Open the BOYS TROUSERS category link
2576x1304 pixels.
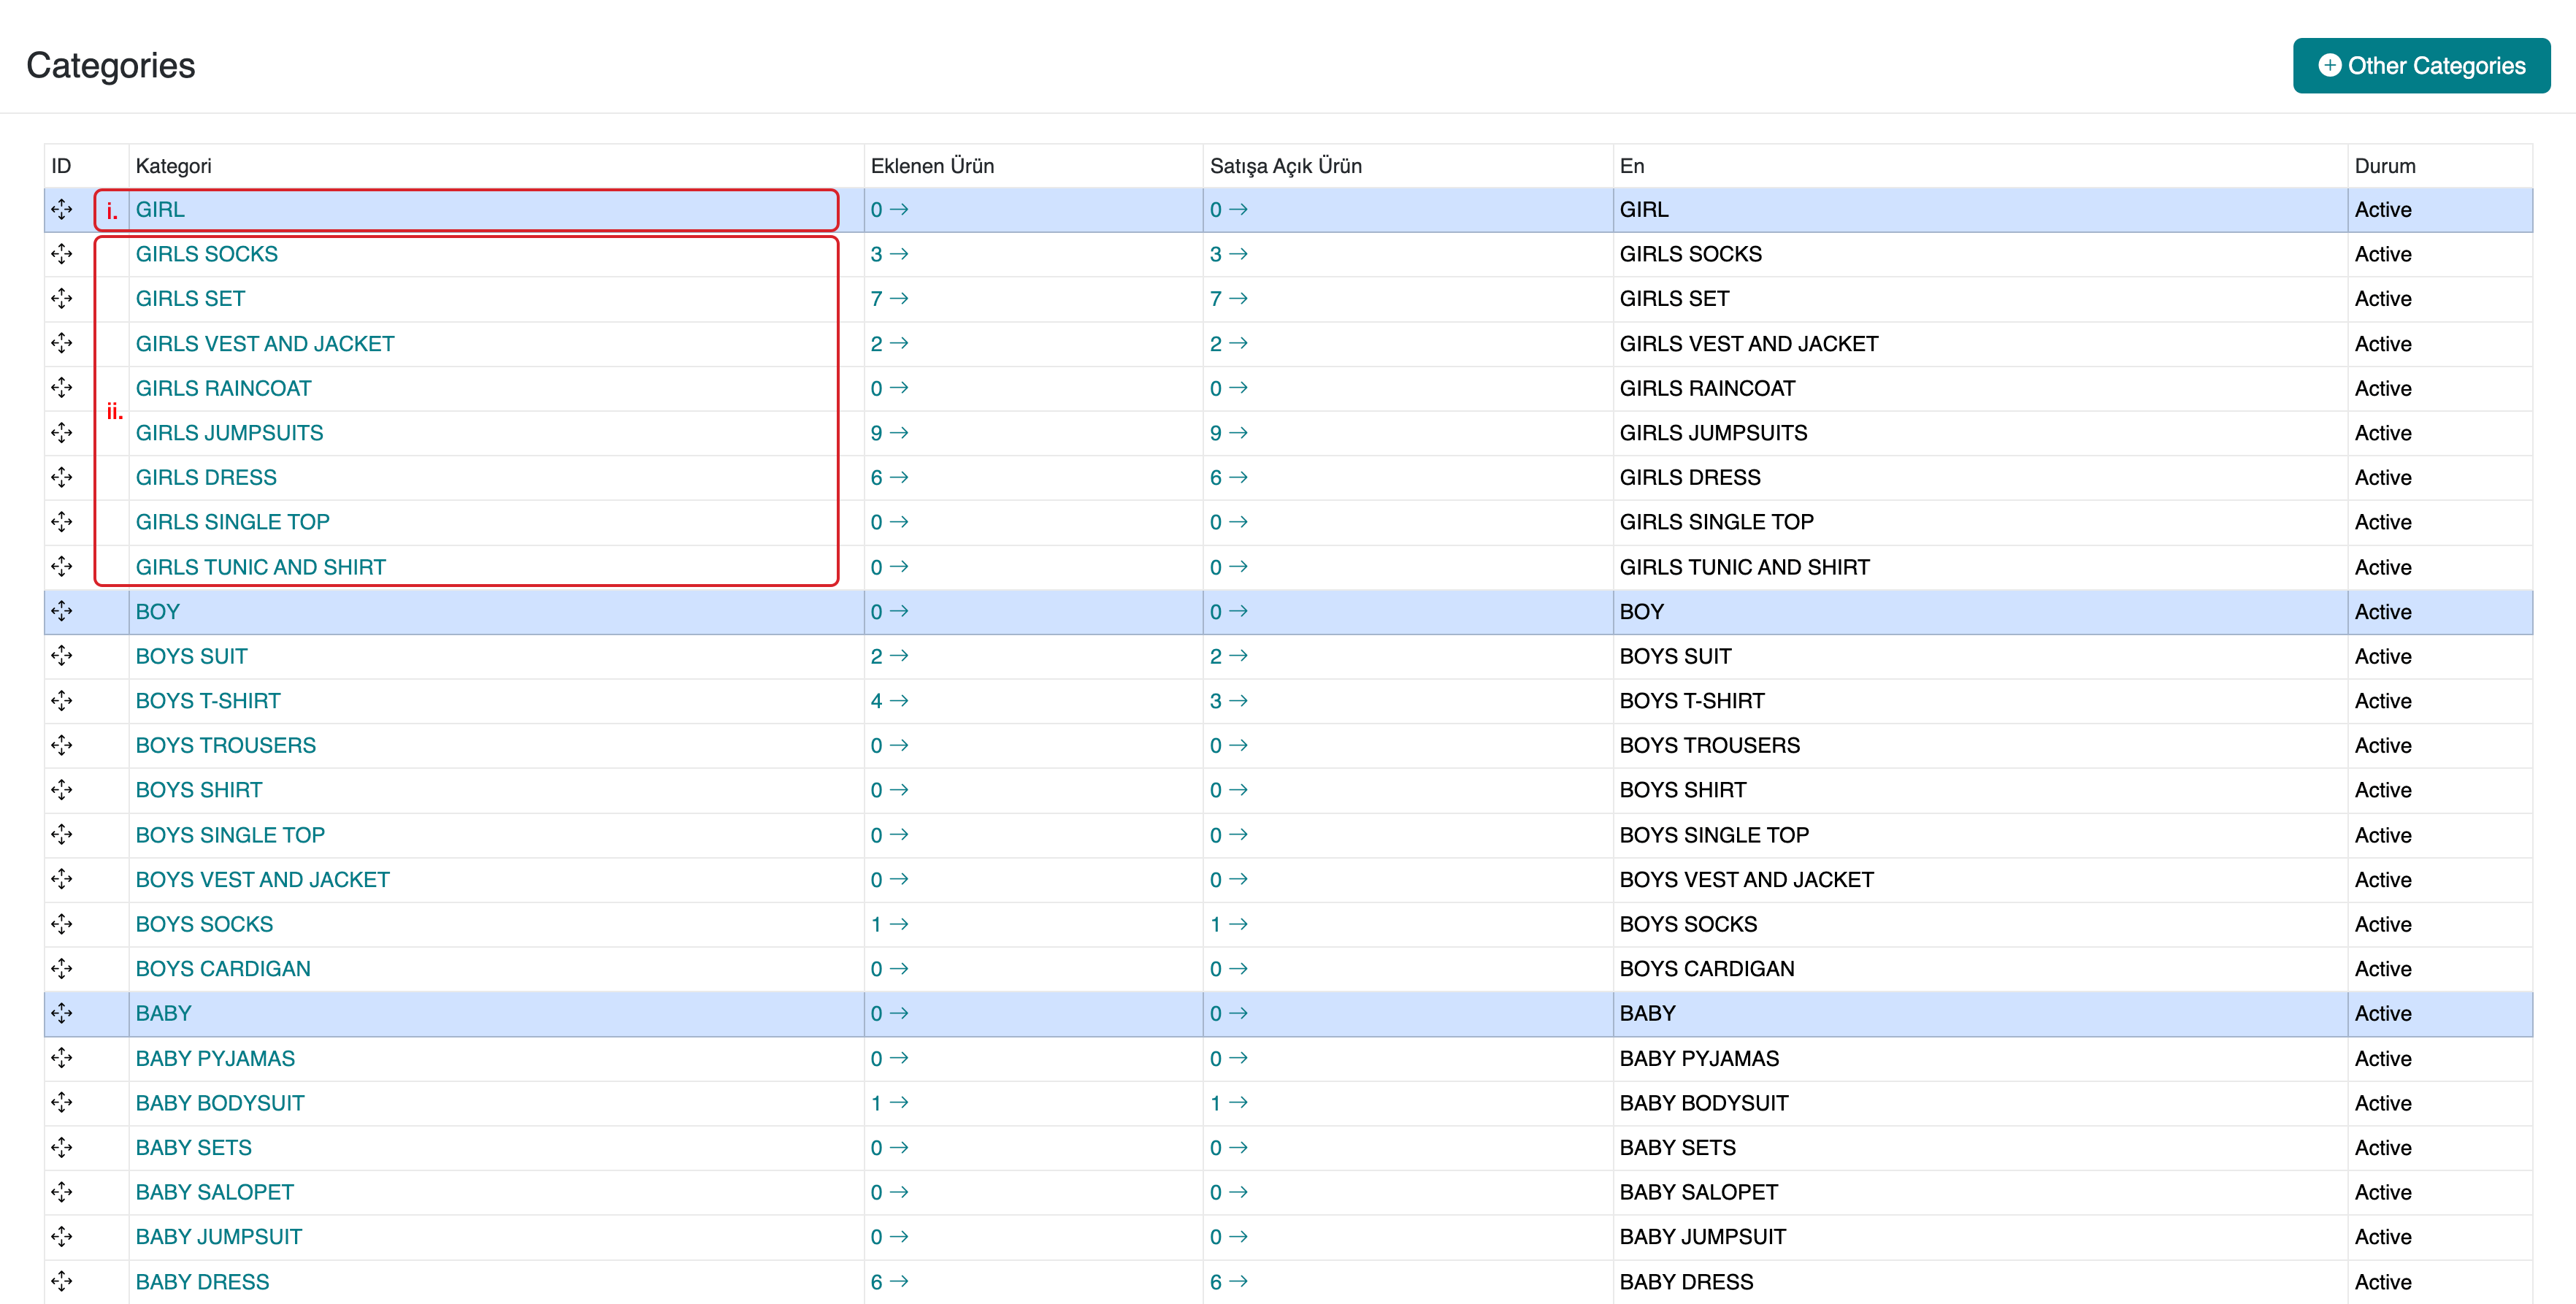tap(226, 746)
